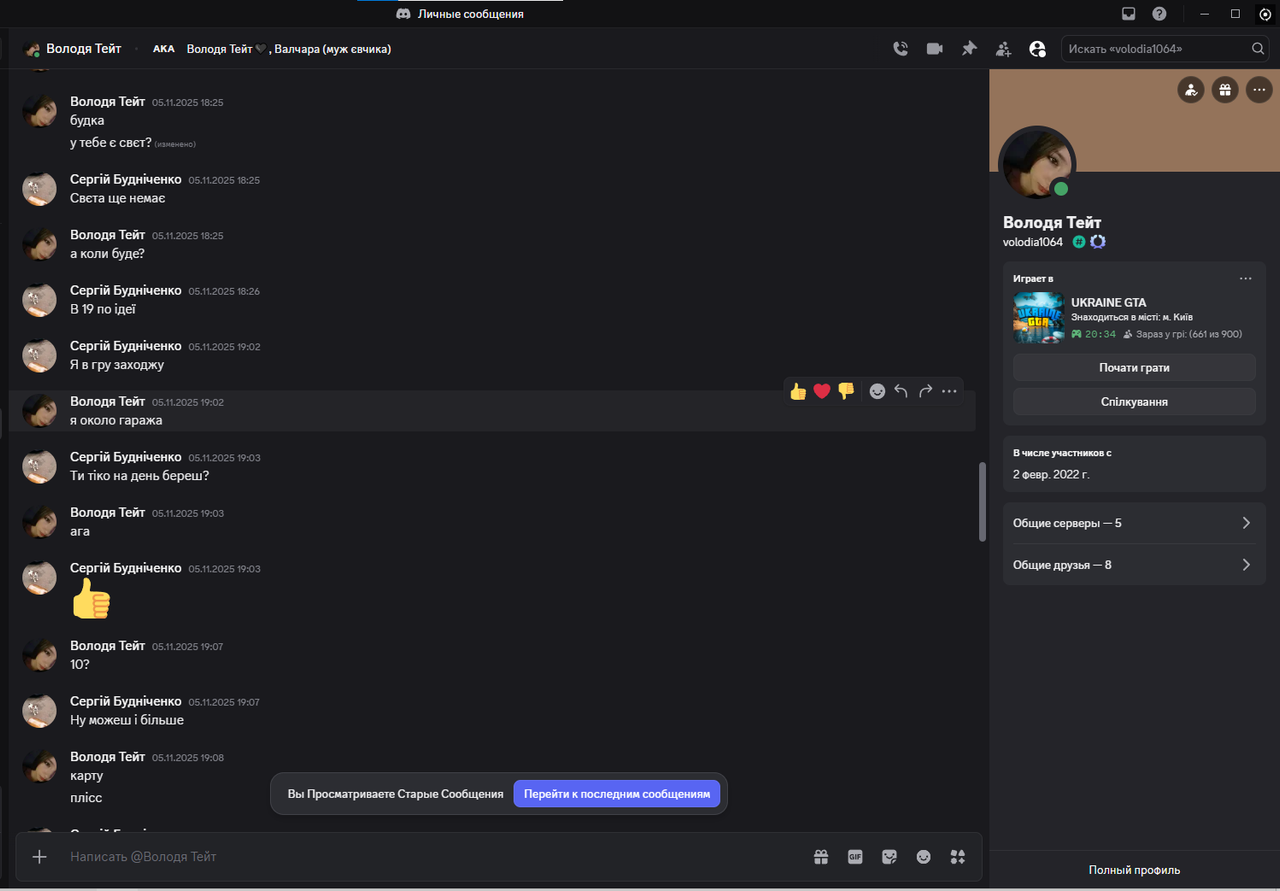Viewport: 1280px width, 891px height.
Task: Click the gift icon in the message bar
Action: click(x=821, y=857)
